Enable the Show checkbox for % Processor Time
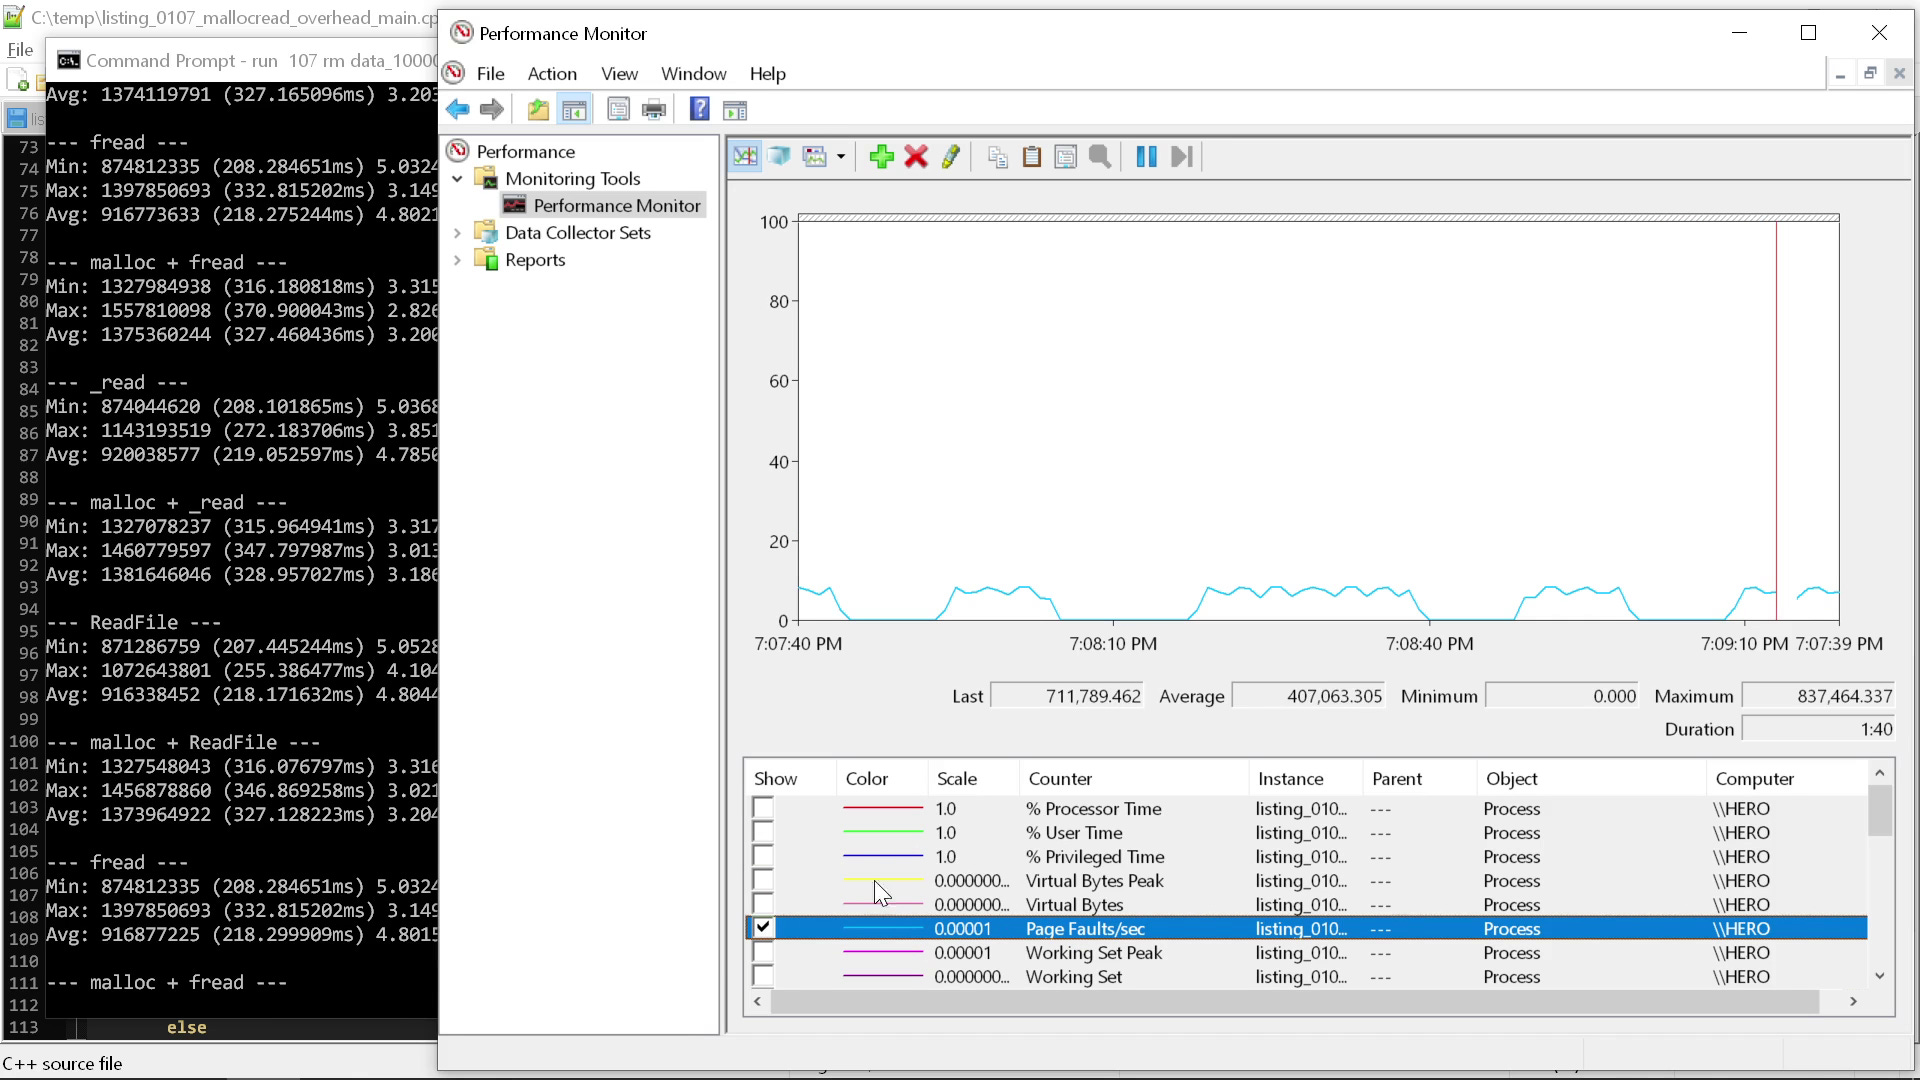 click(763, 808)
